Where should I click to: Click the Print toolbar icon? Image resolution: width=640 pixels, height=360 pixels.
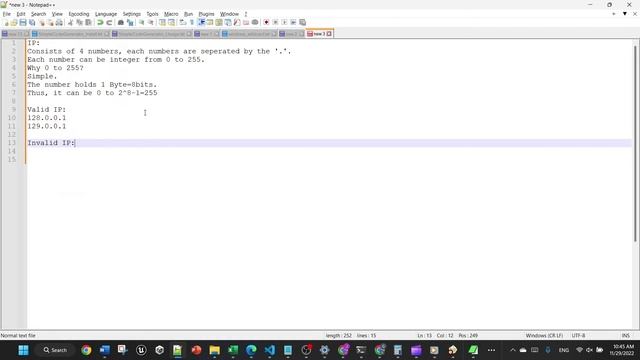click(x=59, y=22)
